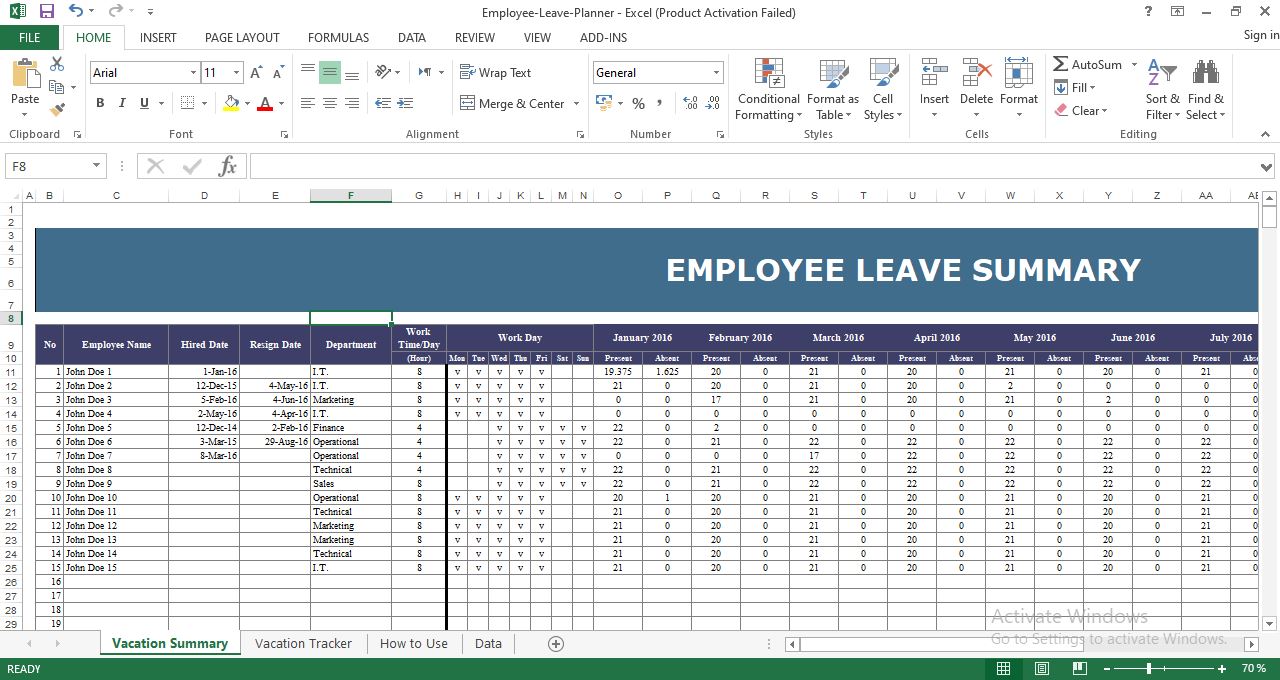Switch to the FORMULAS ribbon tab
The image size is (1280, 680).
(338, 37)
